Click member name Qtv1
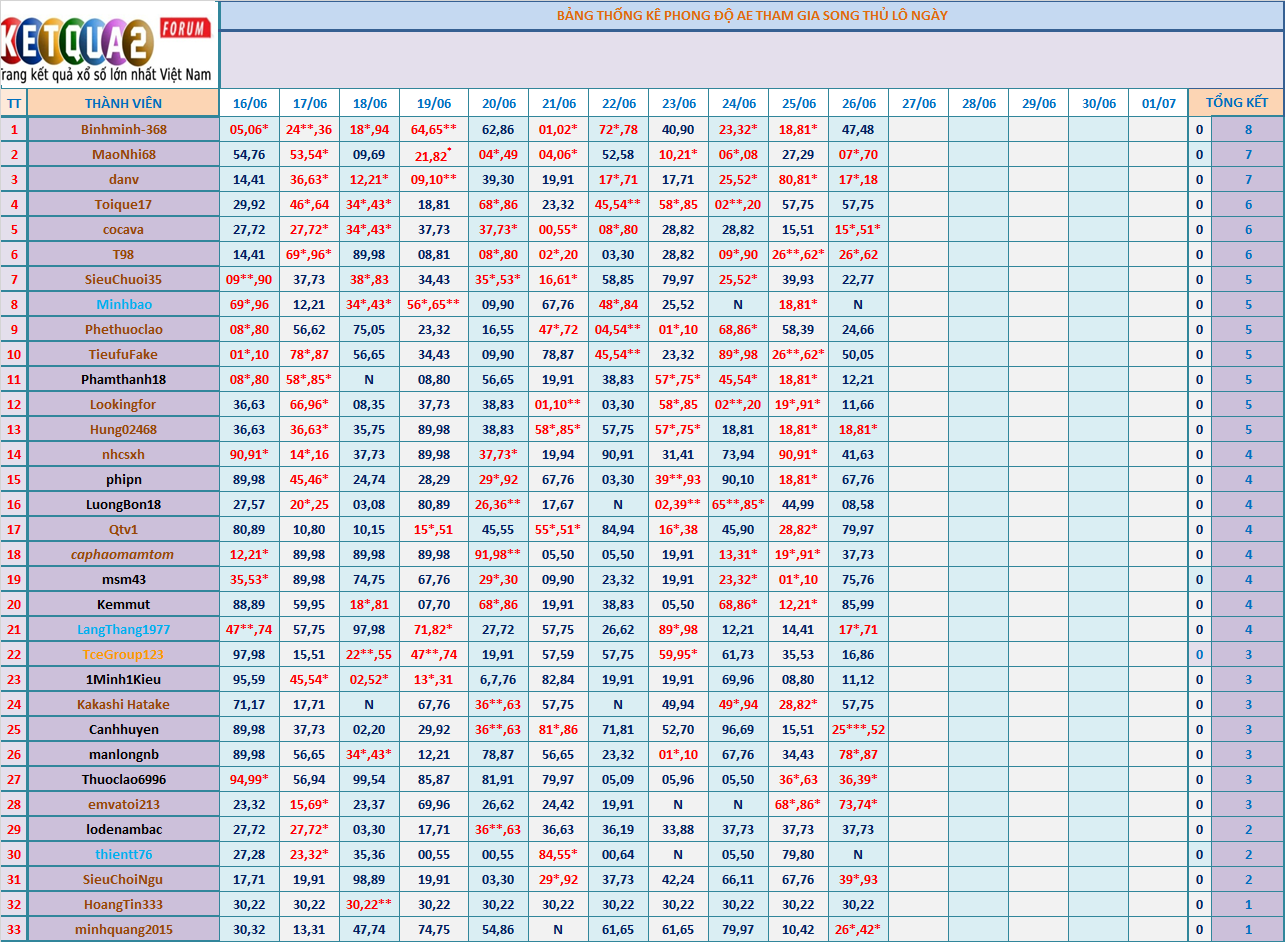1285x942 pixels. [123, 529]
